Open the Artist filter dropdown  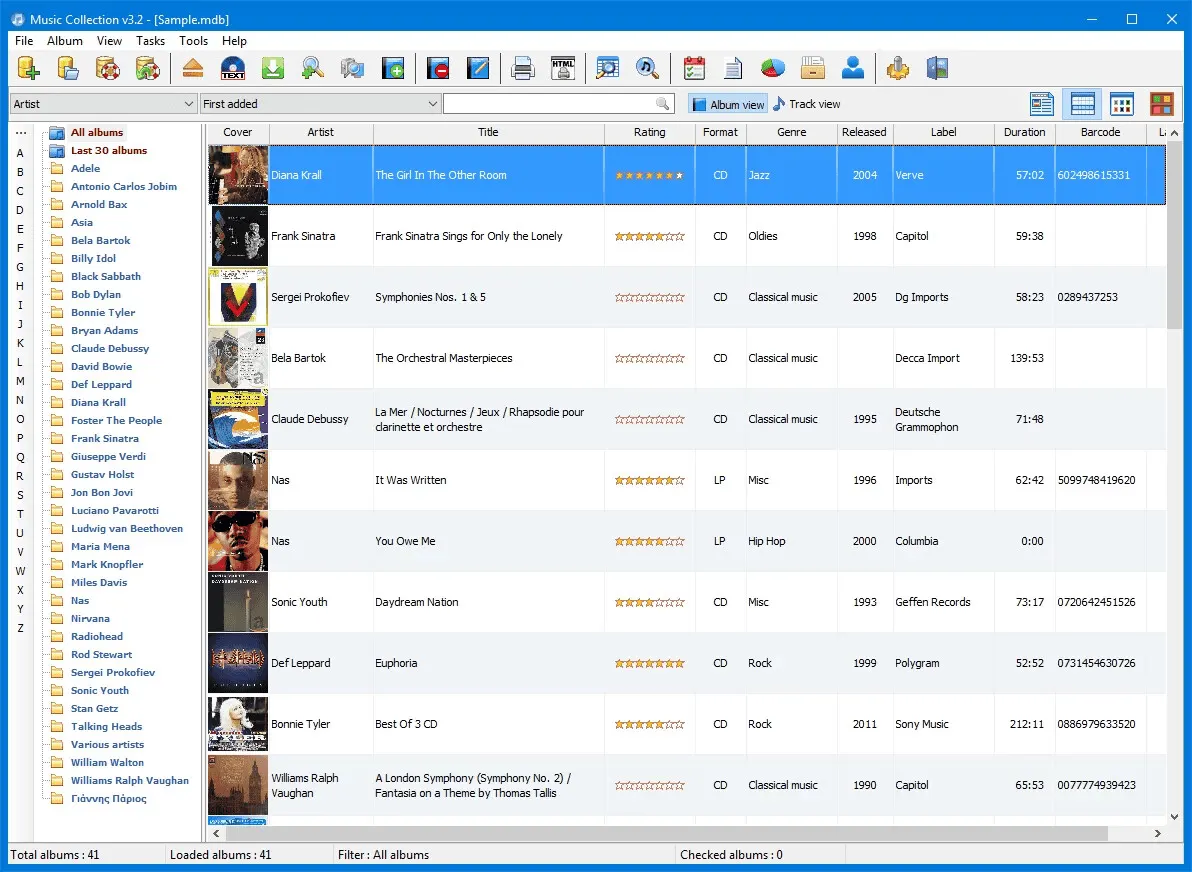pyautogui.click(x=102, y=103)
